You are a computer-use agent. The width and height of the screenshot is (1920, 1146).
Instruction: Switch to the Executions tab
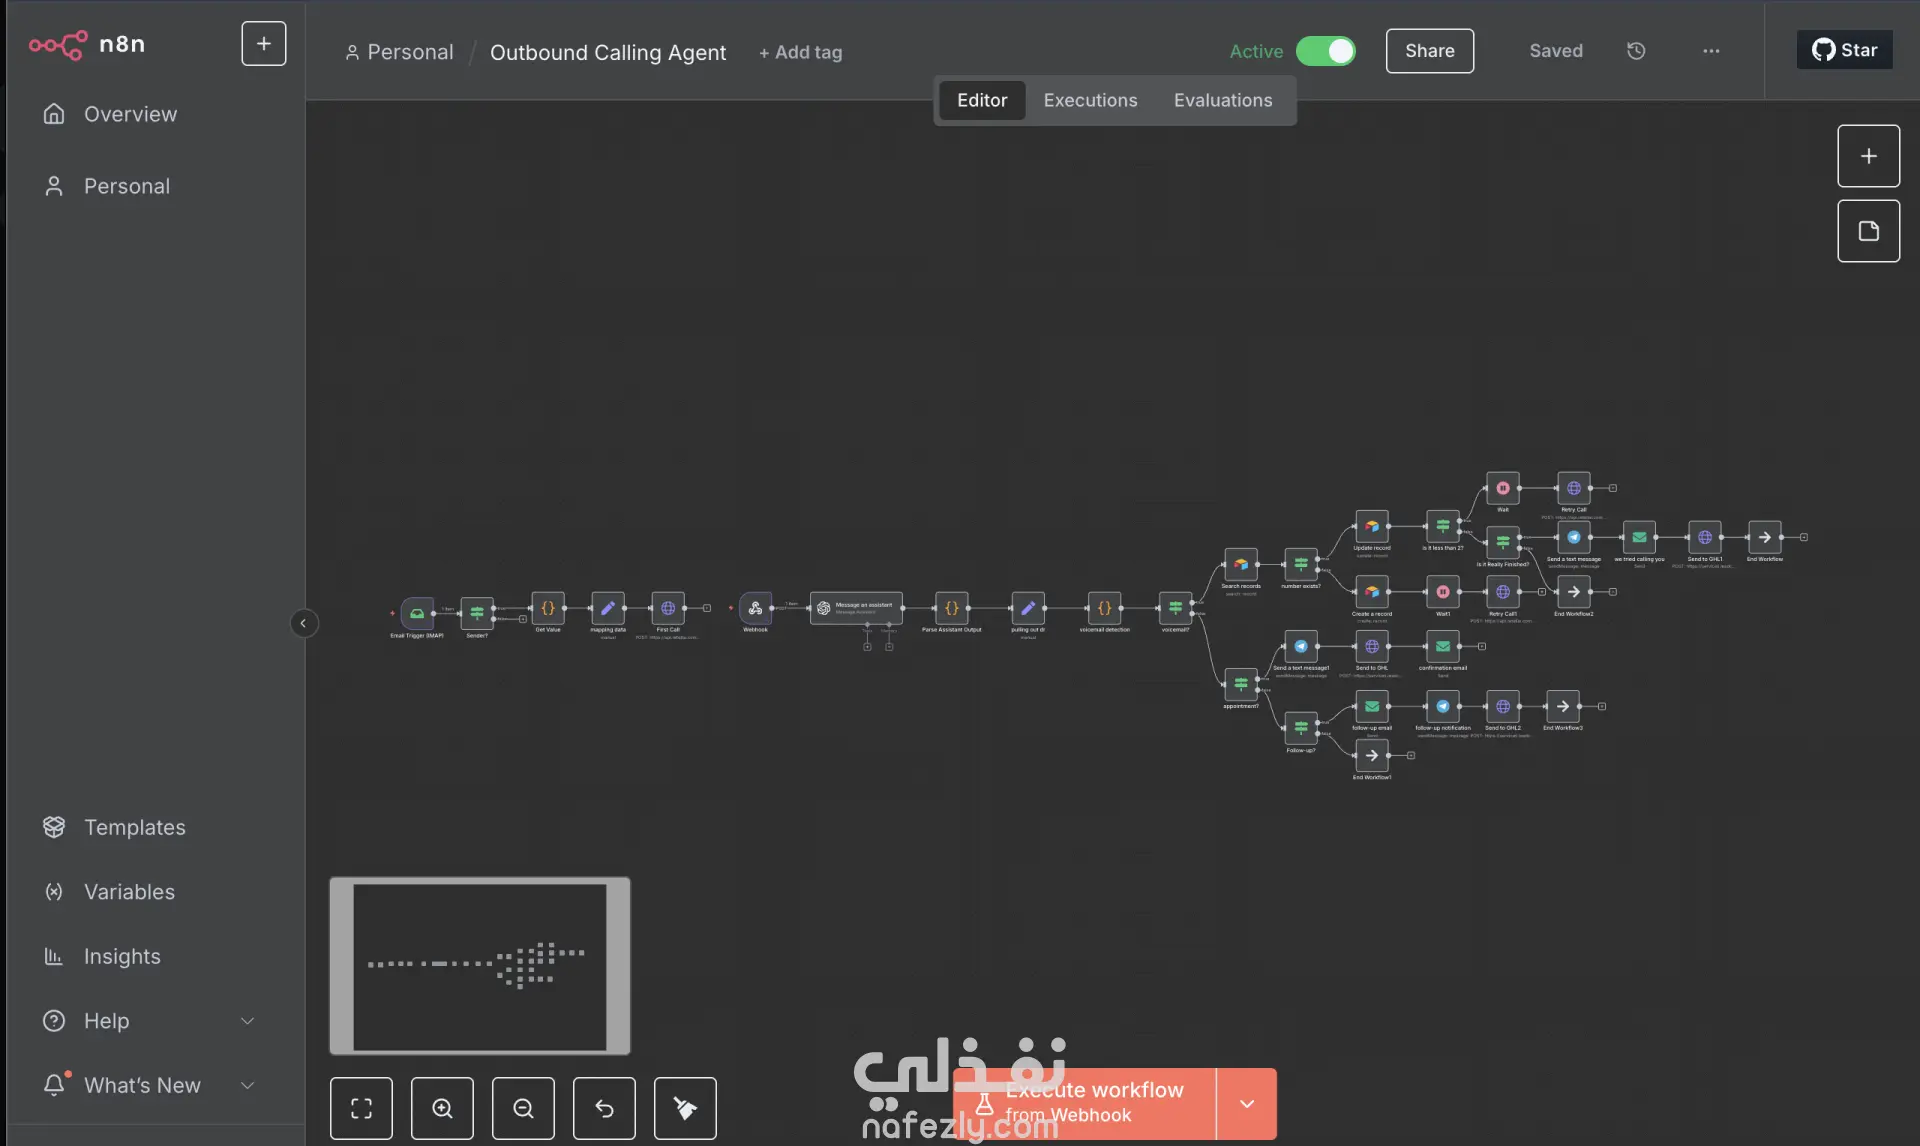click(x=1090, y=100)
